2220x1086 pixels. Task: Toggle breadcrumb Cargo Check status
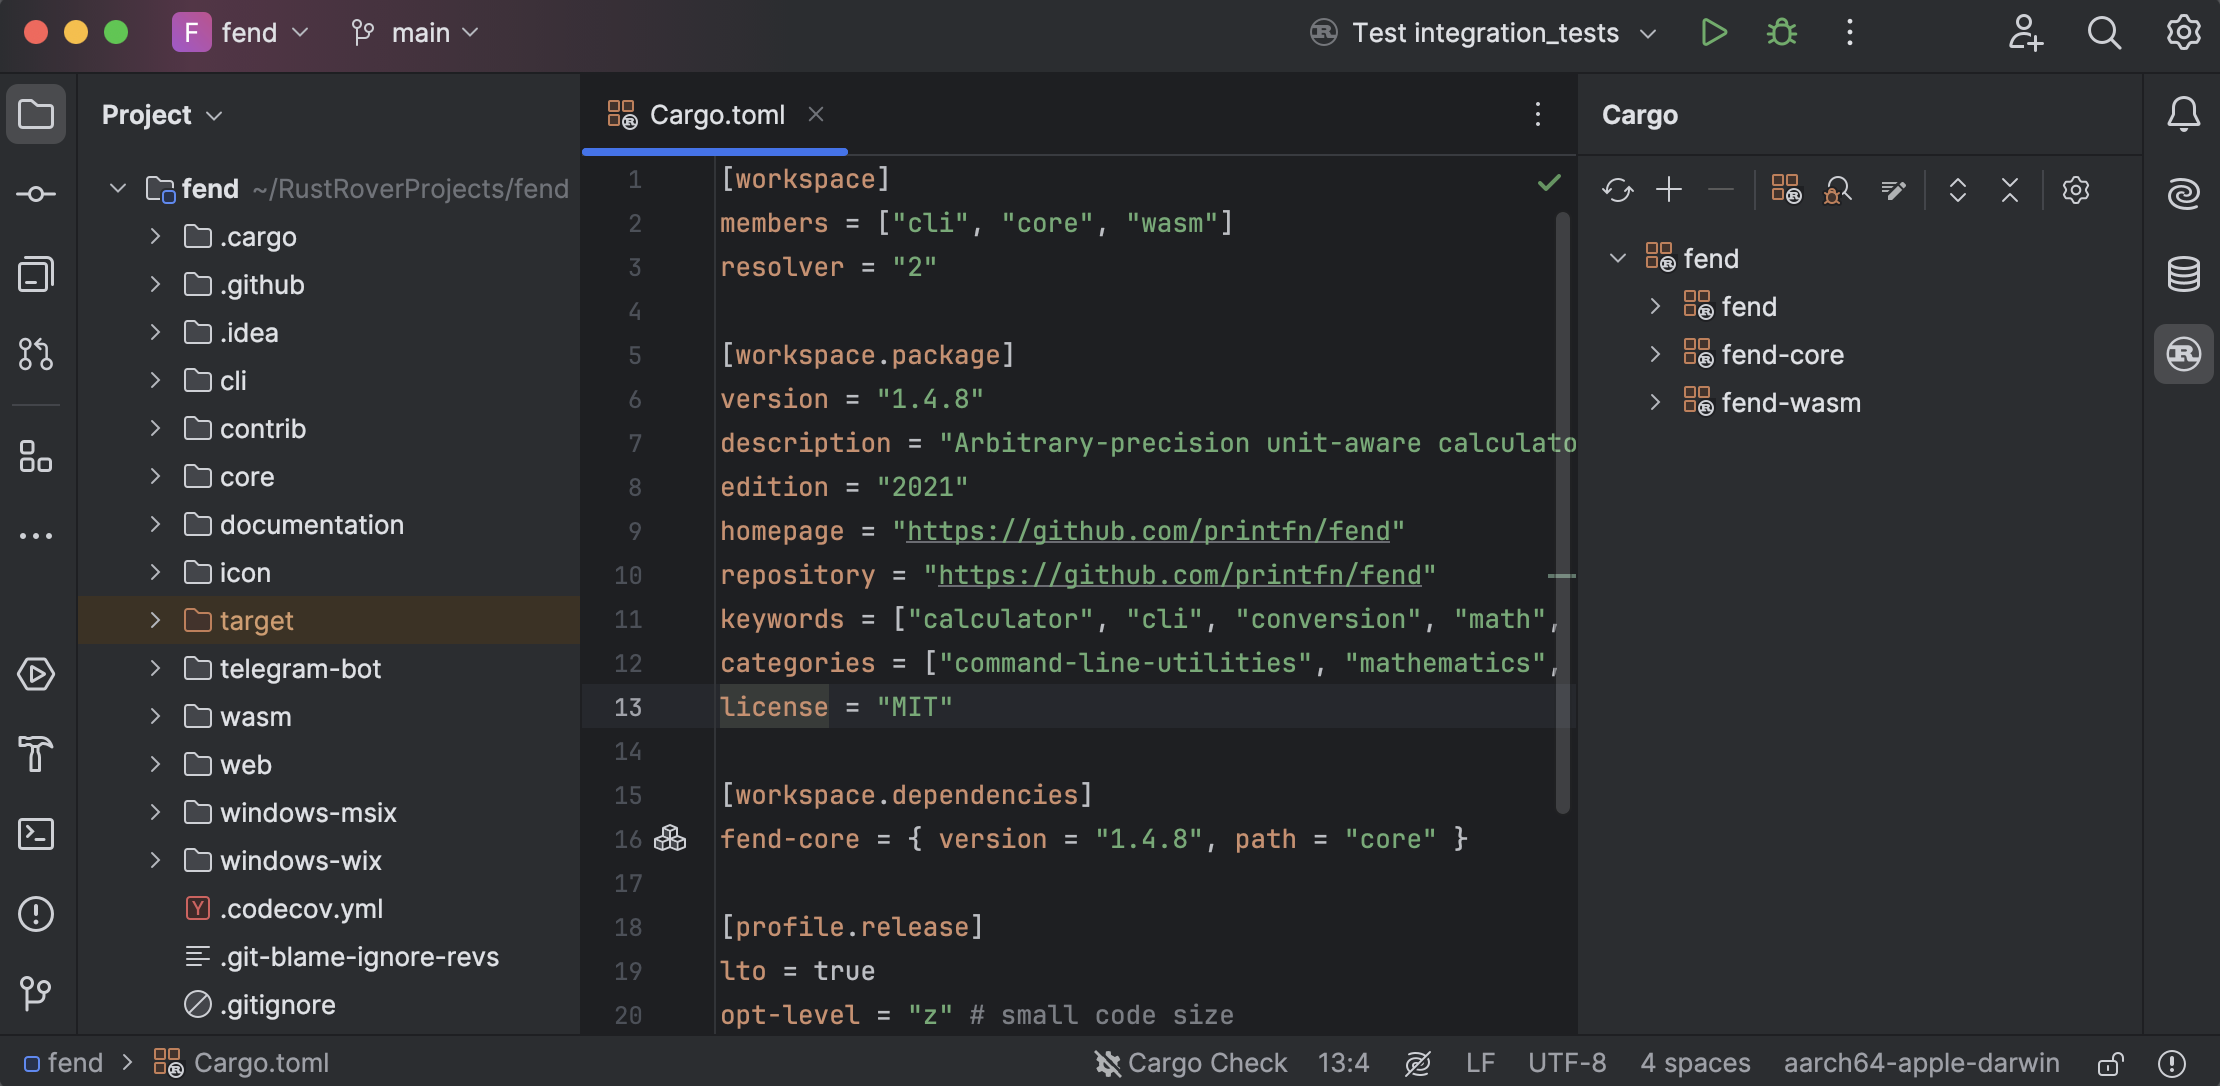[x=1189, y=1063]
